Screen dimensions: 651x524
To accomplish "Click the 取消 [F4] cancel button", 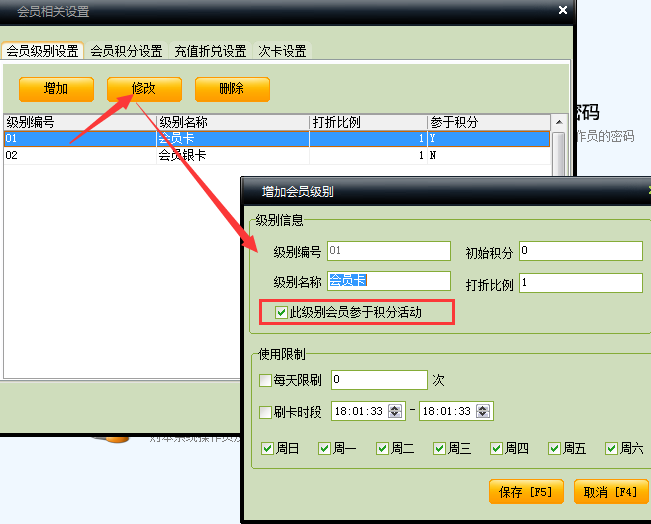I will 610,492.
